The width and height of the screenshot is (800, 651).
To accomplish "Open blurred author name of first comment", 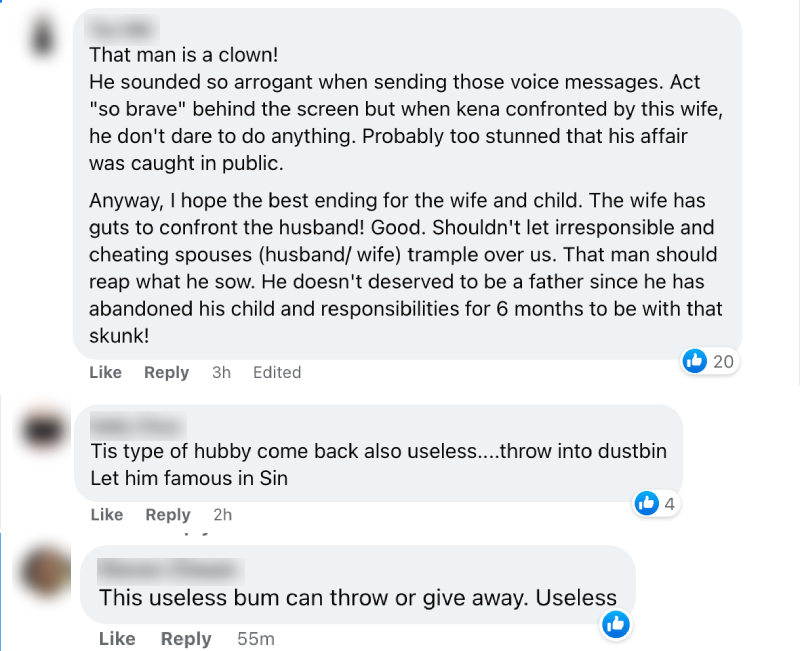I will pyautogui.click(x=123, y=29).
